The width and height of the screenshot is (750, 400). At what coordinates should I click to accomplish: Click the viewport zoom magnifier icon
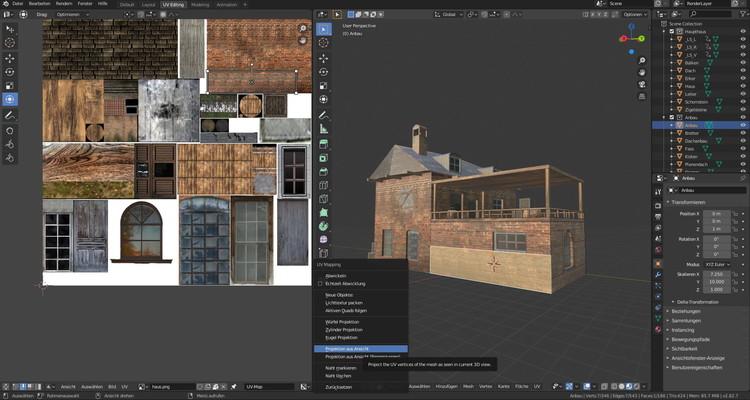(x=642, y=60)
